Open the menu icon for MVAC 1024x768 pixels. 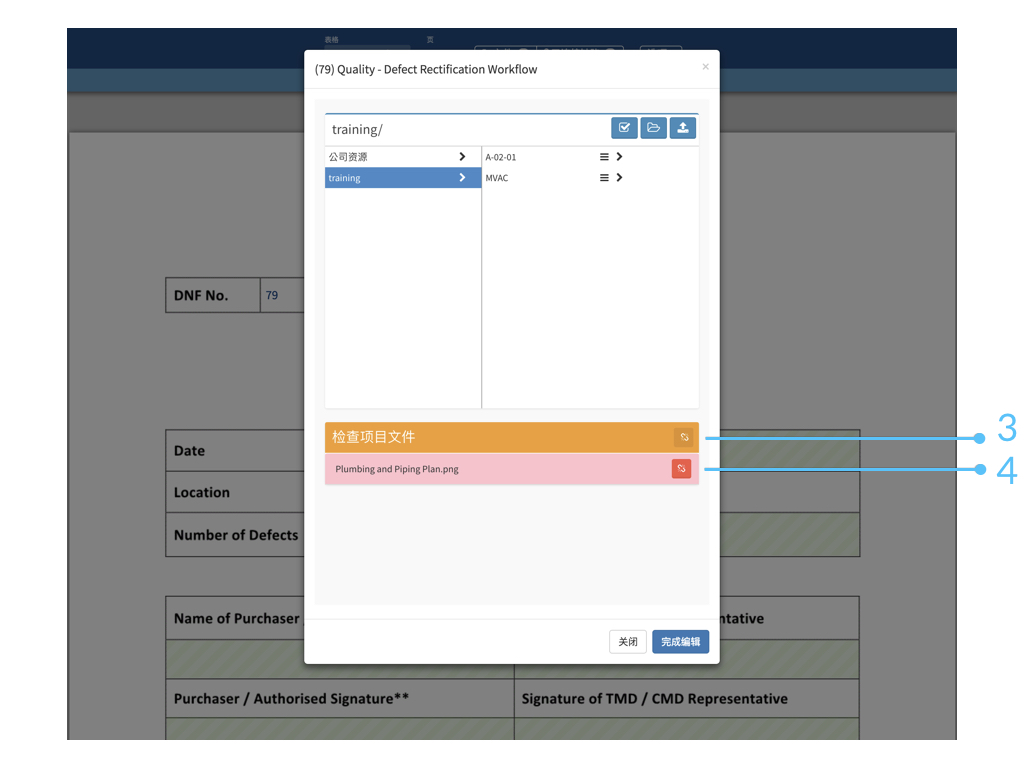point(604,178)
